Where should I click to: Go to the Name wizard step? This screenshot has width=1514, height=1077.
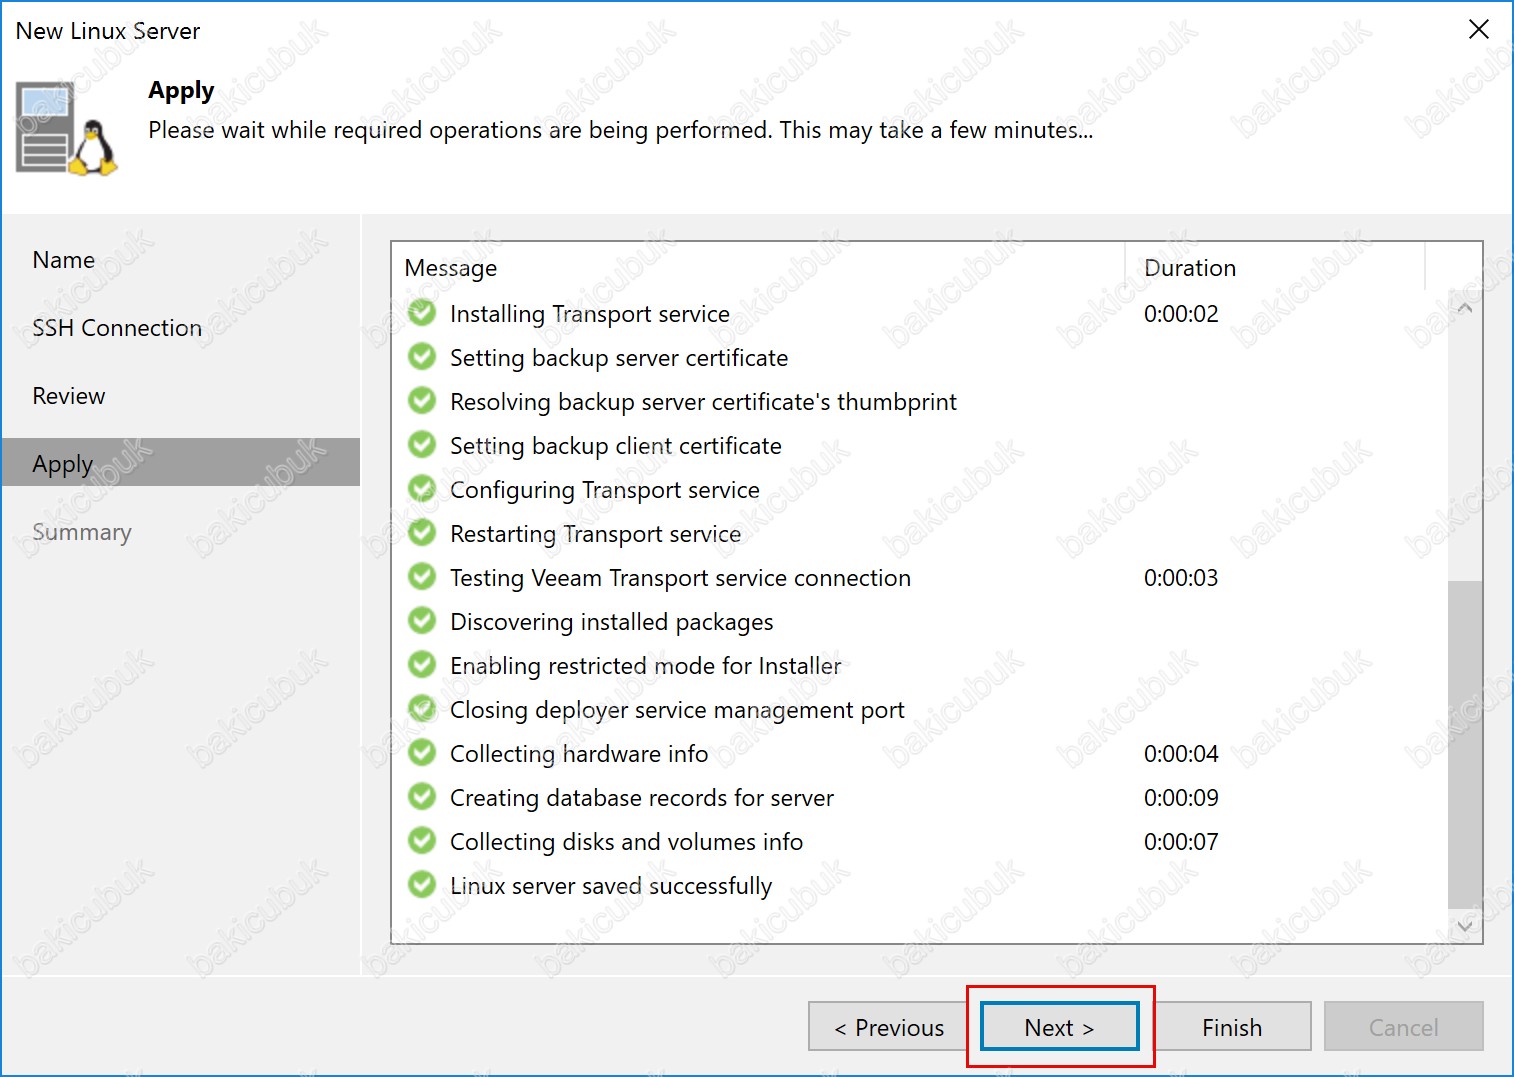[64, 260]
